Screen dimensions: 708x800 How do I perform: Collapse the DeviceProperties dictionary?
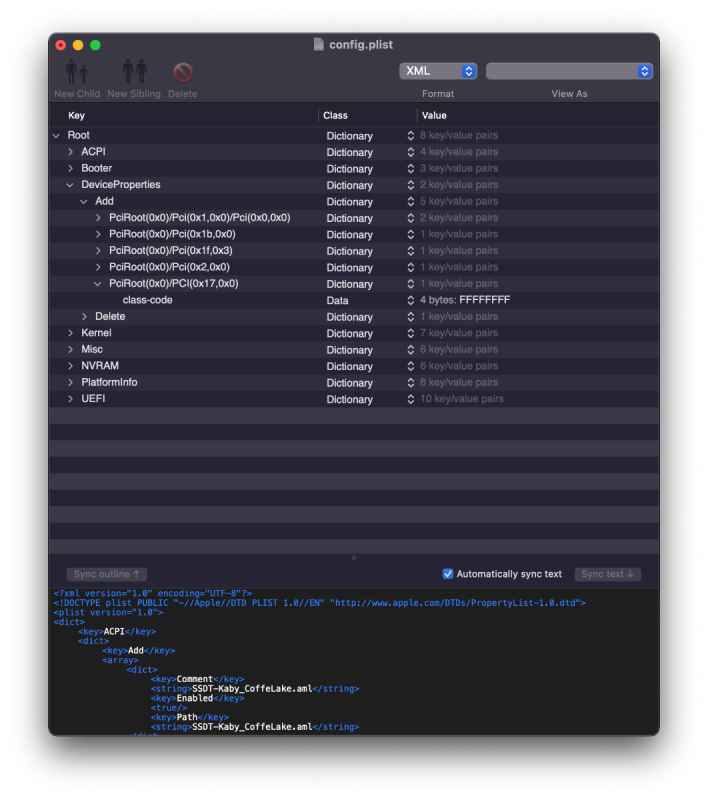[x=71, y=185]
